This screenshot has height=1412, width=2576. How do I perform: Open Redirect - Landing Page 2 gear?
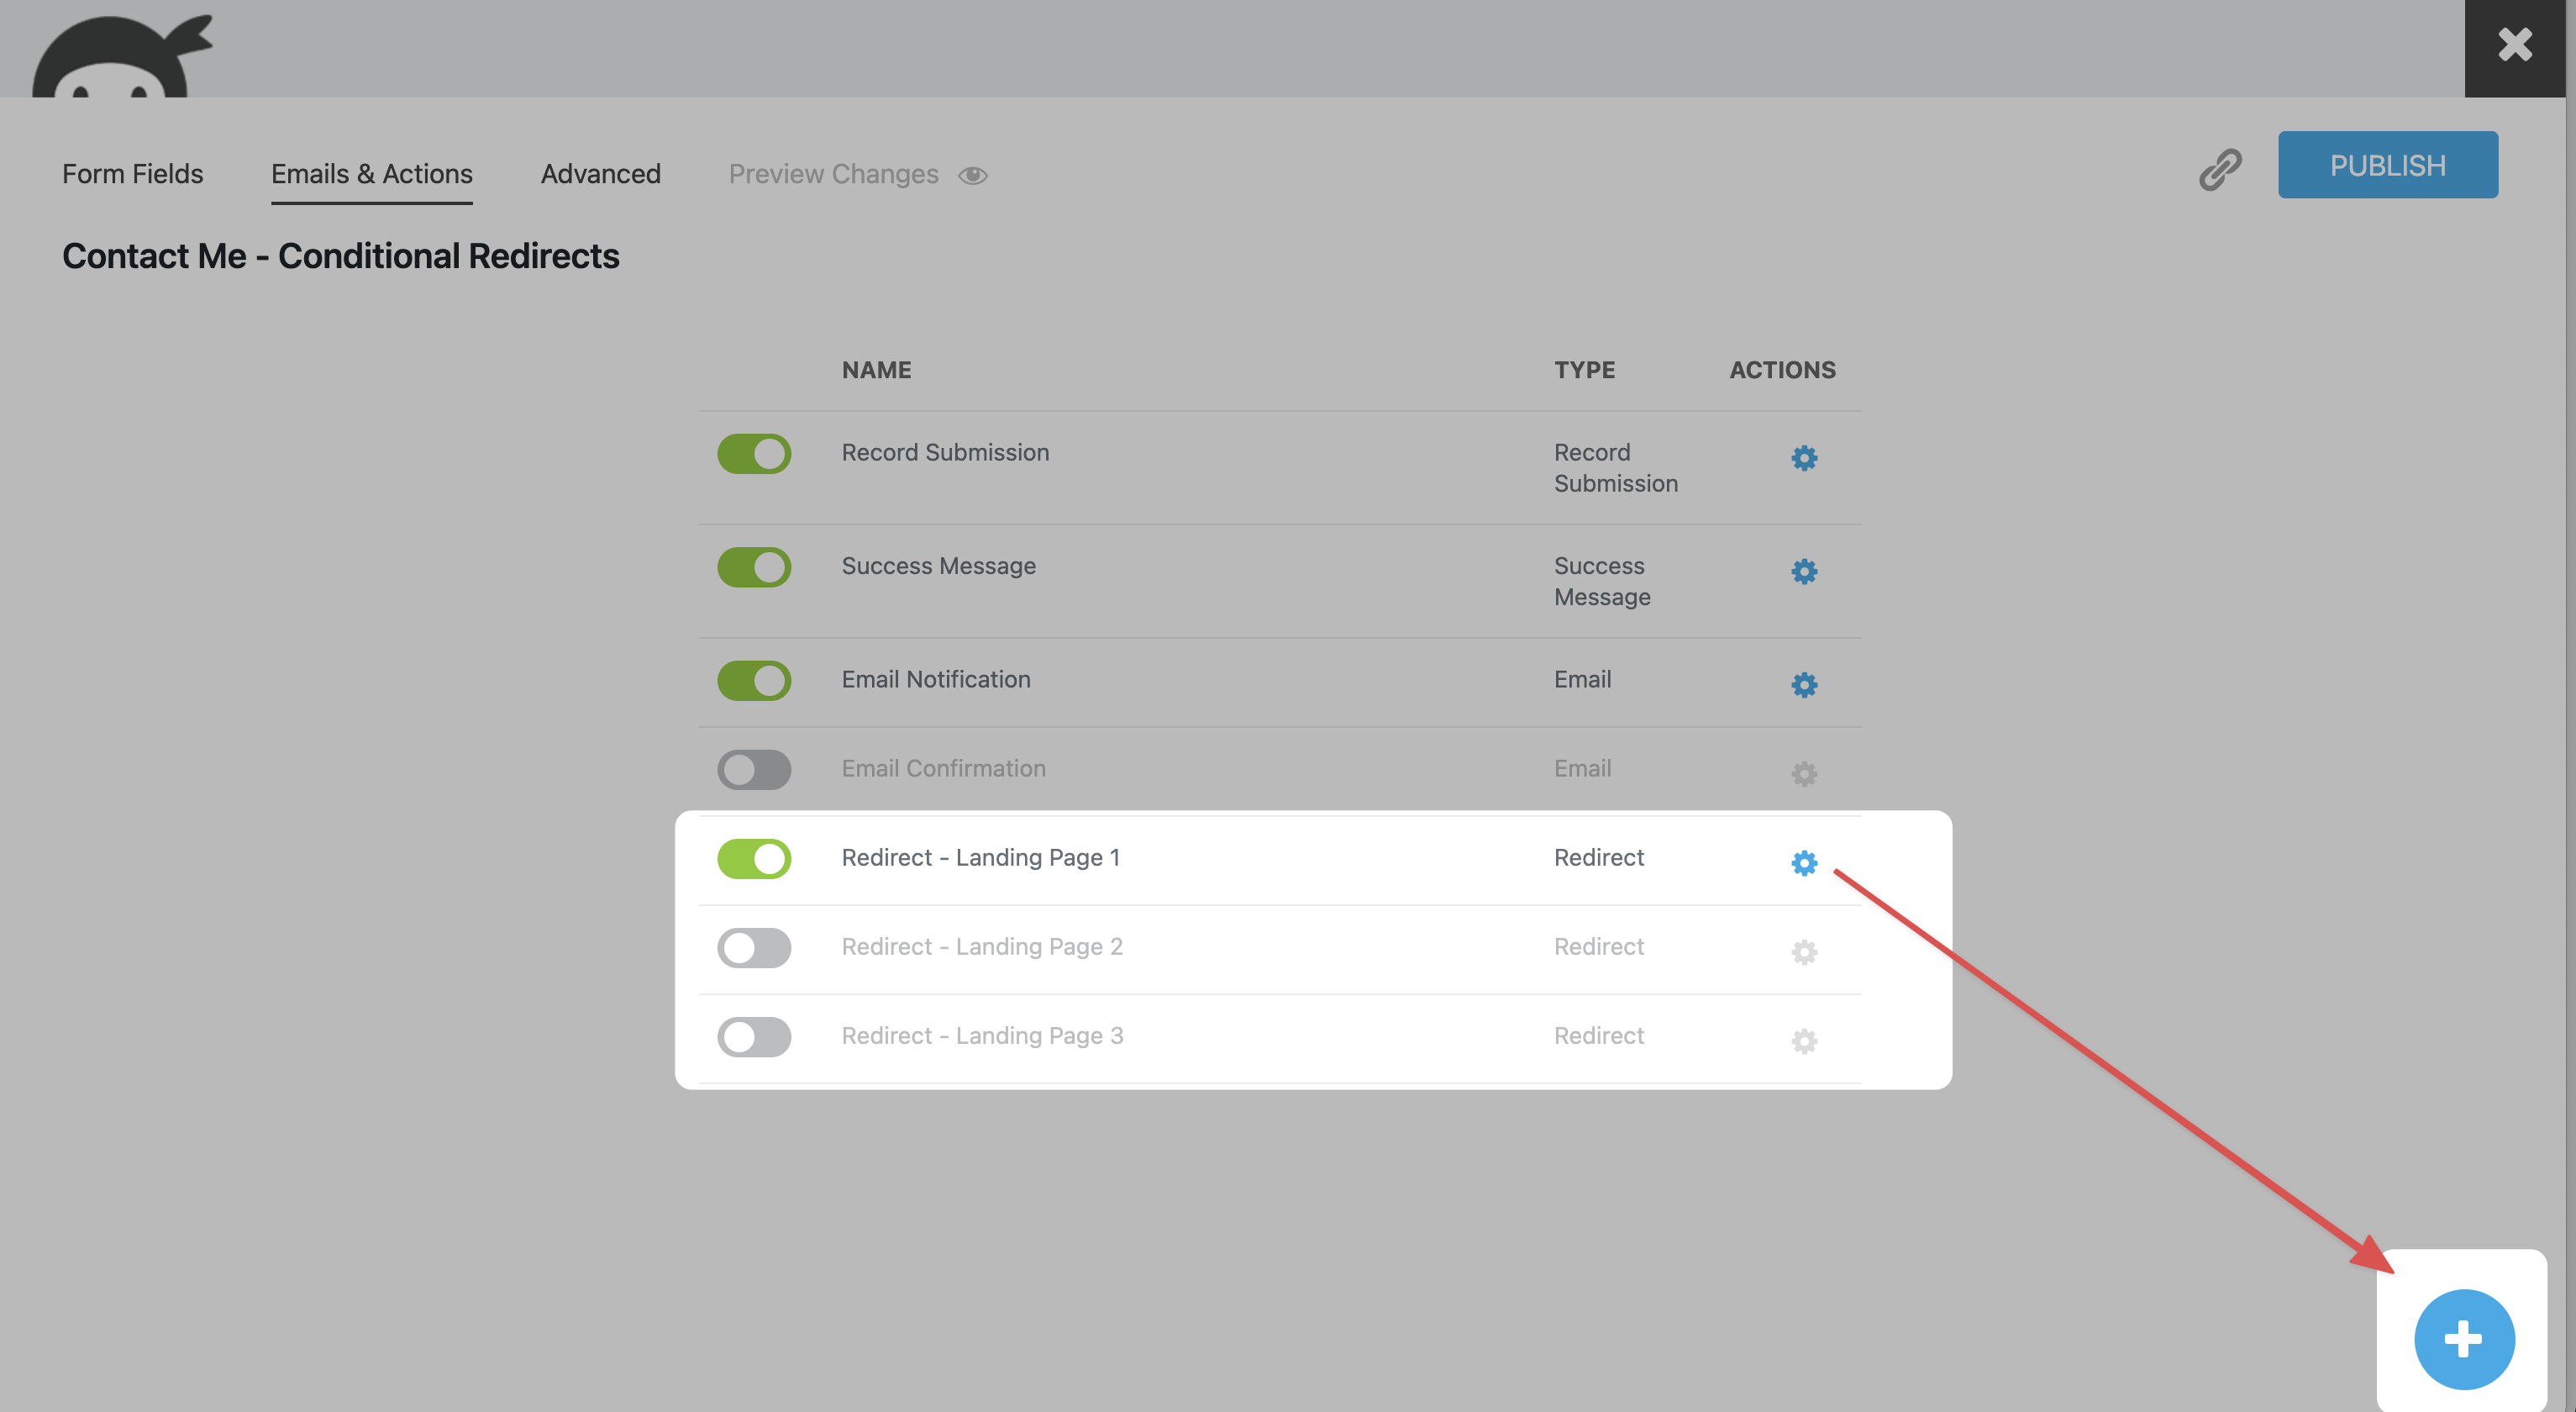1803,951
